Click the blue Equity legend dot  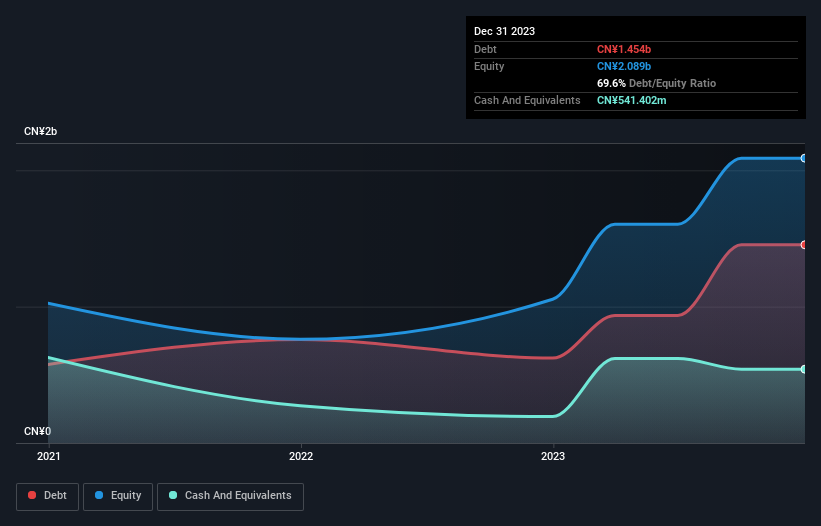(100, 496)
